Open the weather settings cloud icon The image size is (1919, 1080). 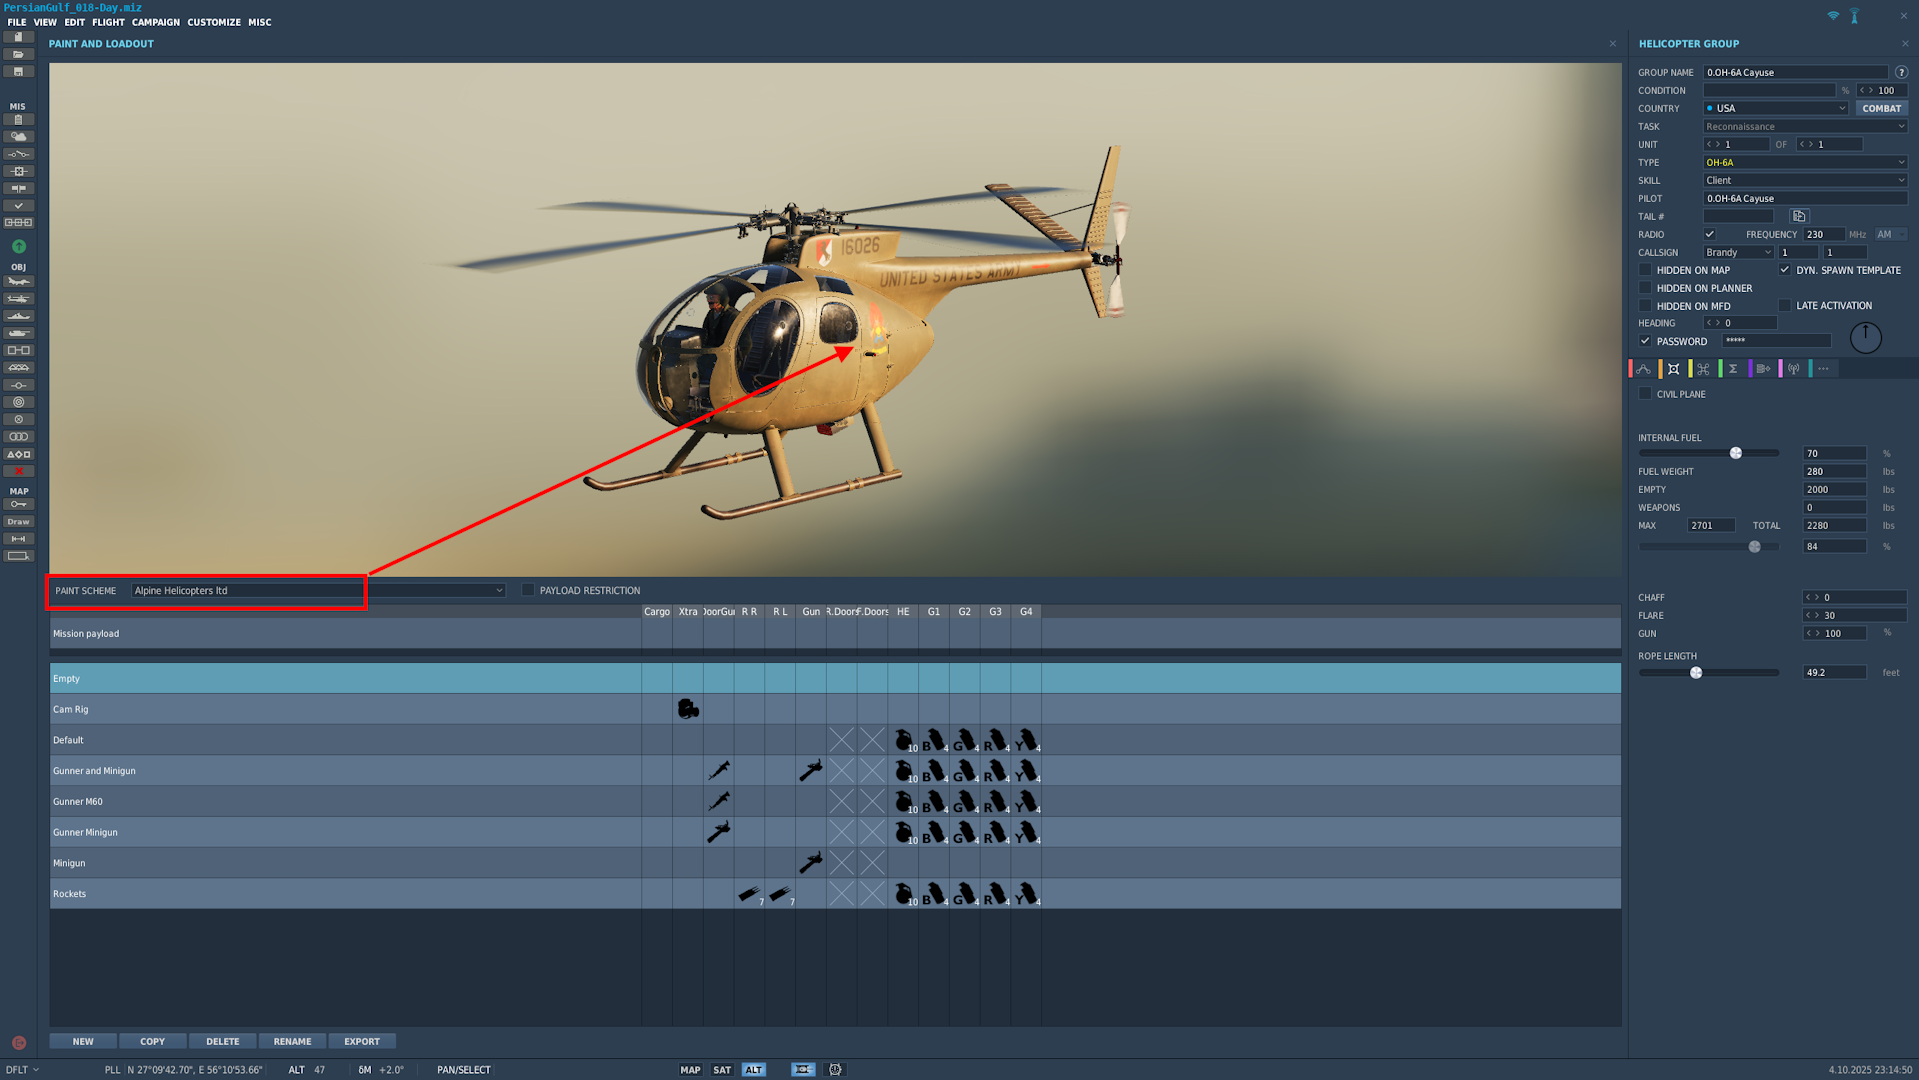pos(18,137)
